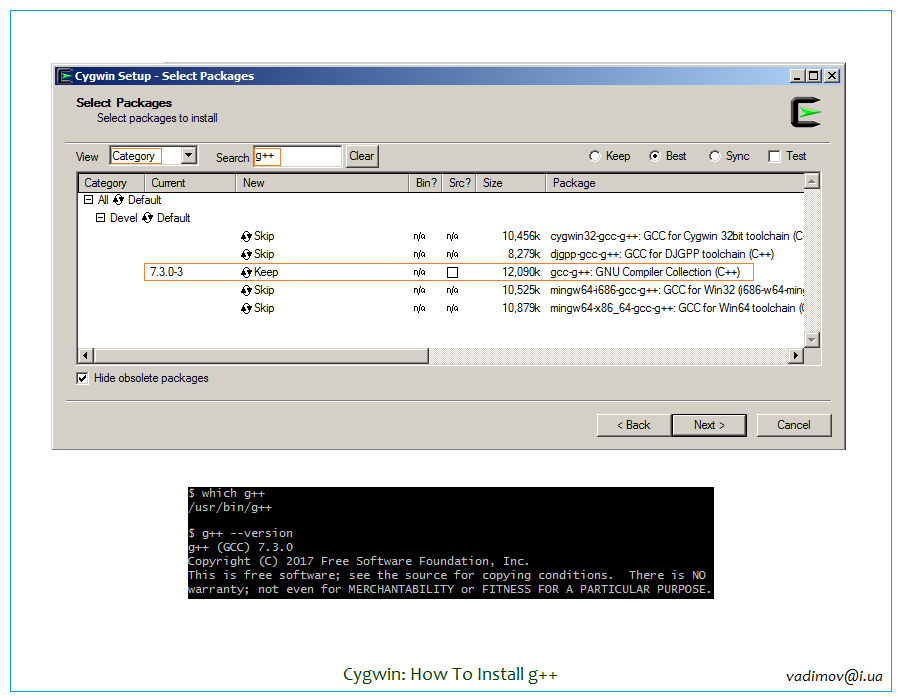Proceed with the Next button
This screenshot has width=900, height=700.
tap(709, 425)
